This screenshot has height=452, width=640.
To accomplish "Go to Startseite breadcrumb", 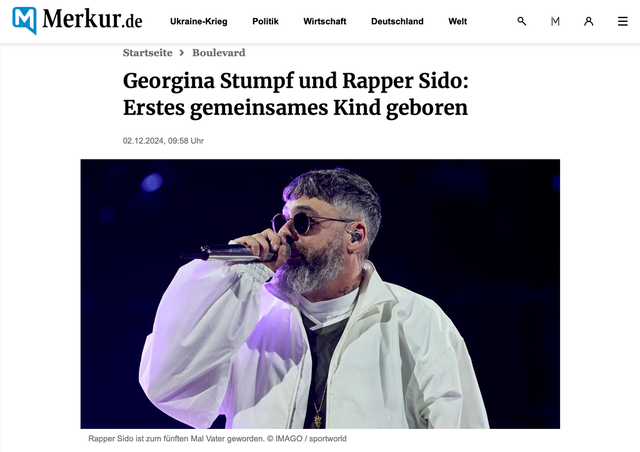I will (x=148, y=53).
